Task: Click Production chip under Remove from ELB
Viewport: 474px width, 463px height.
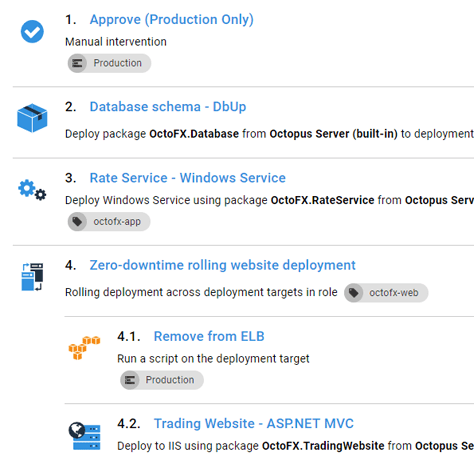Action: click(x=162, y=380)
